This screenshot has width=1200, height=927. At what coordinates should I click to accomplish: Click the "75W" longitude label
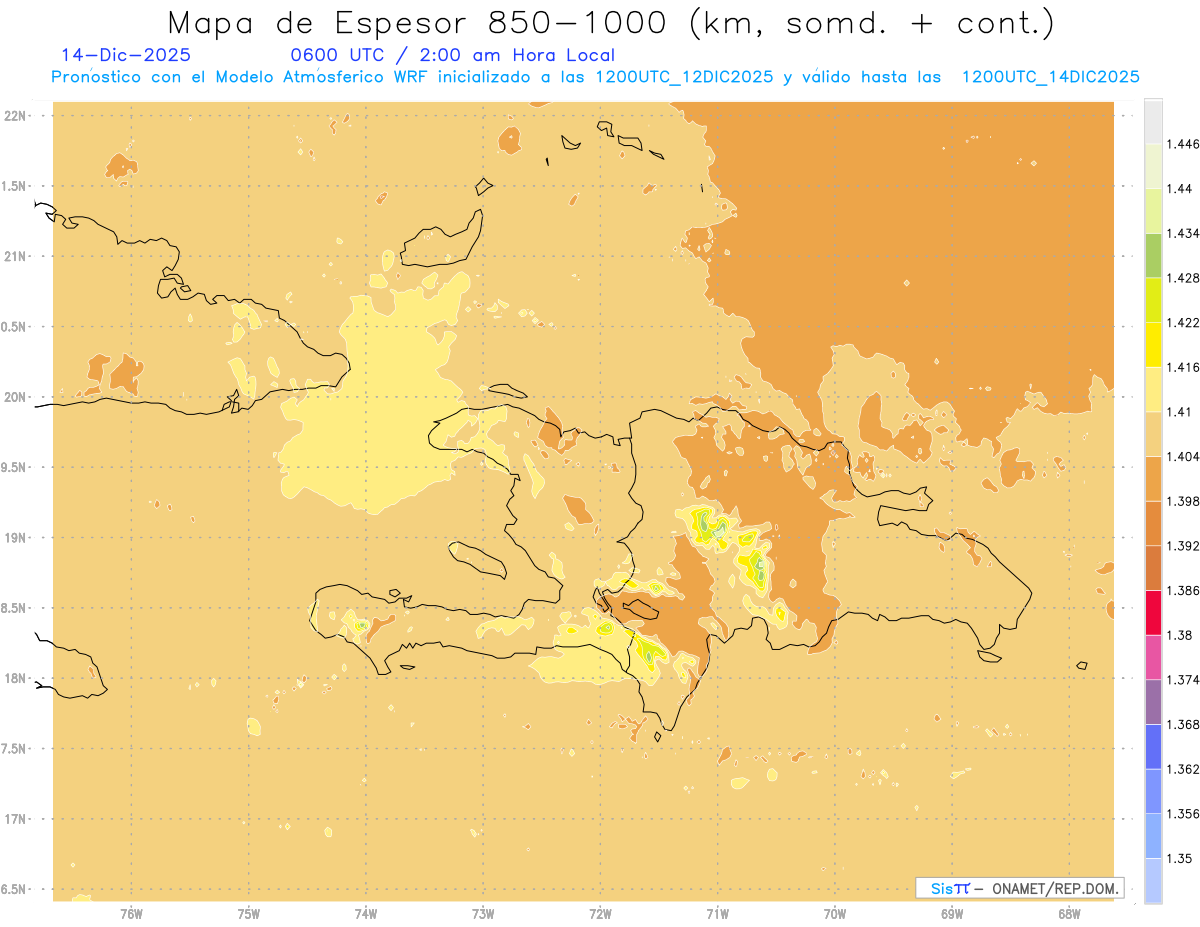tap(249, 913)
